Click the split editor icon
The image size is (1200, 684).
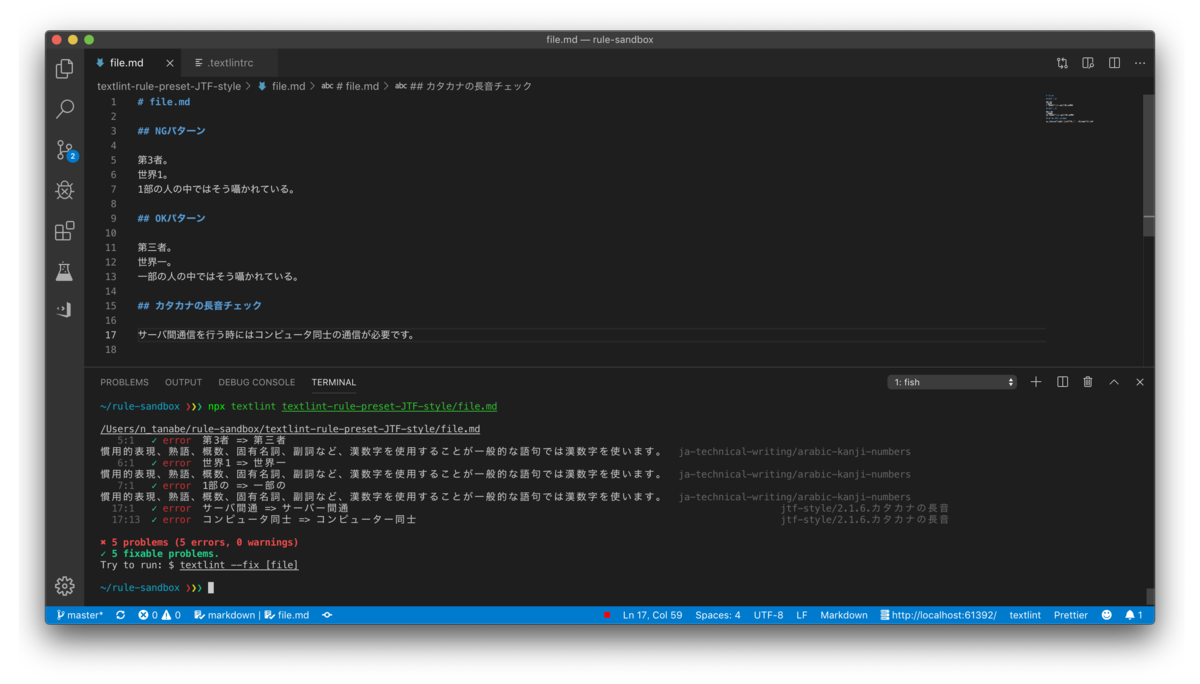[1114, 63]
